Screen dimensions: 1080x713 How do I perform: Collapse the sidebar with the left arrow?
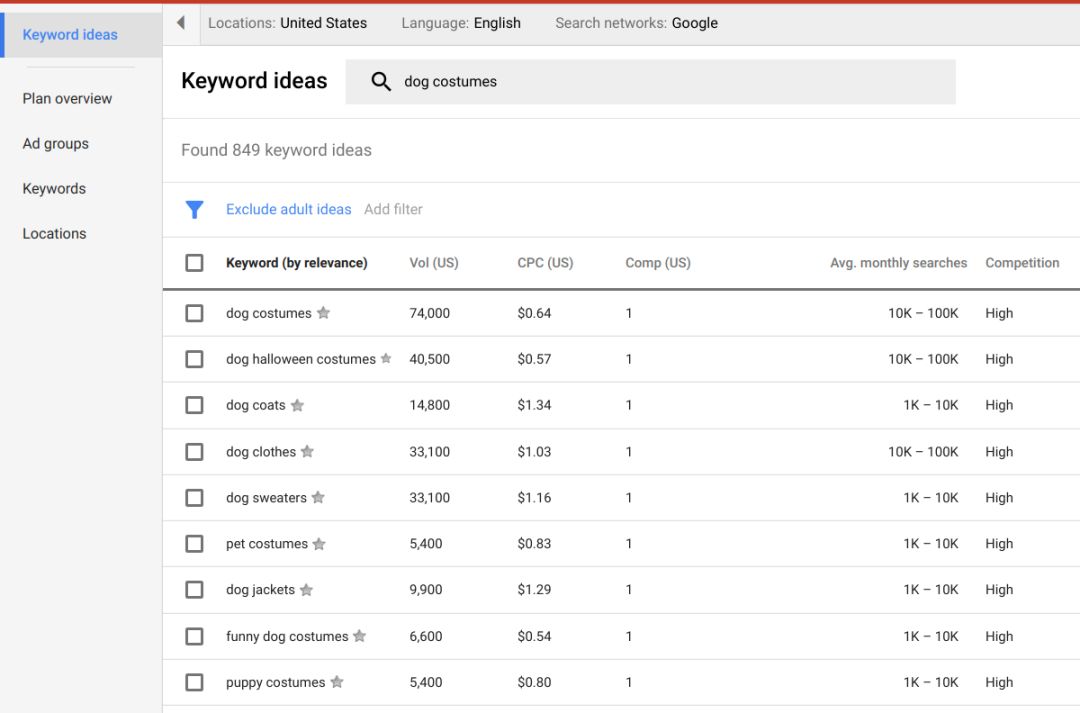click(181, 23)
